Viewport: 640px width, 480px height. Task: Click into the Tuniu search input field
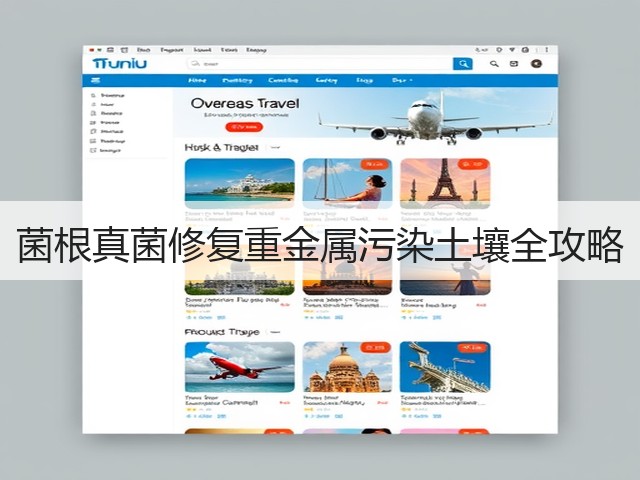pos(320,64)
